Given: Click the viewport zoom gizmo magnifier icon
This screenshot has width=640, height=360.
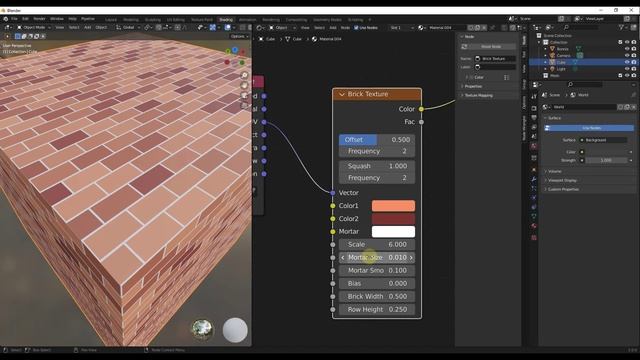Looking at the screenshot, I should [x=244, y=76].
